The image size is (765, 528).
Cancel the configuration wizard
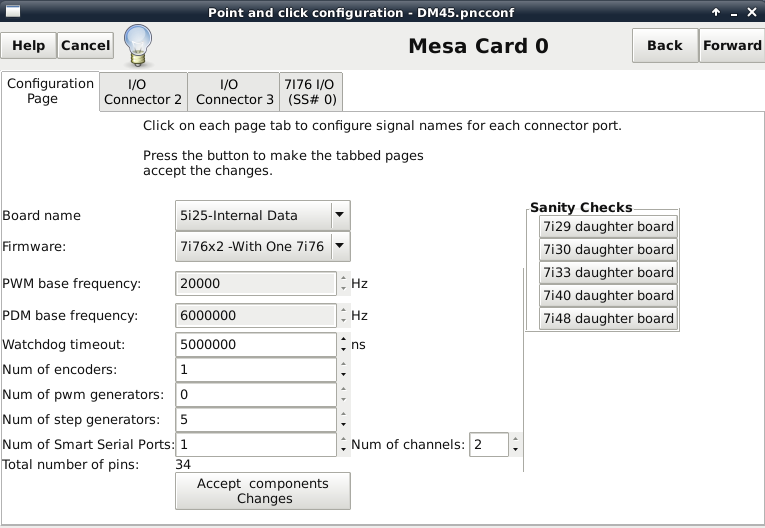coord(85,45)
